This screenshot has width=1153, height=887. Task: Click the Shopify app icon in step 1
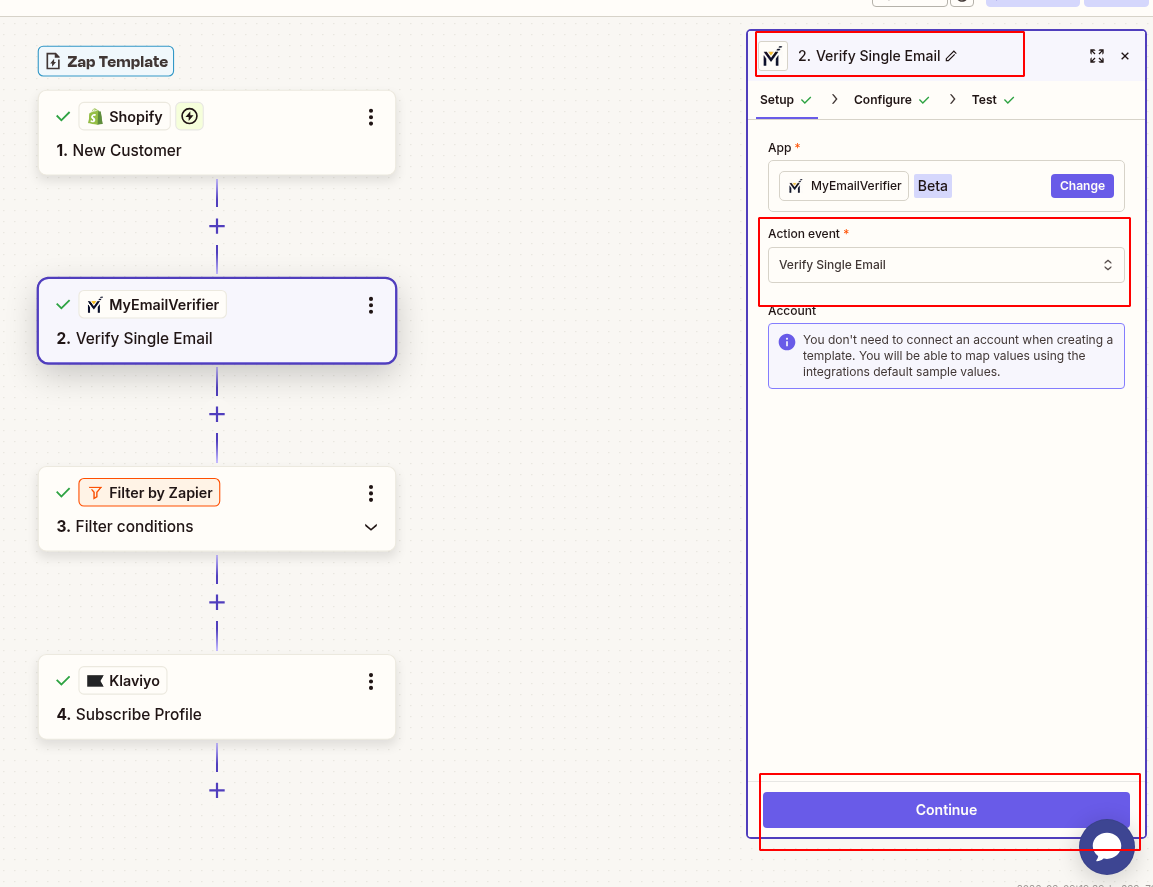click(x=97, y=116)
